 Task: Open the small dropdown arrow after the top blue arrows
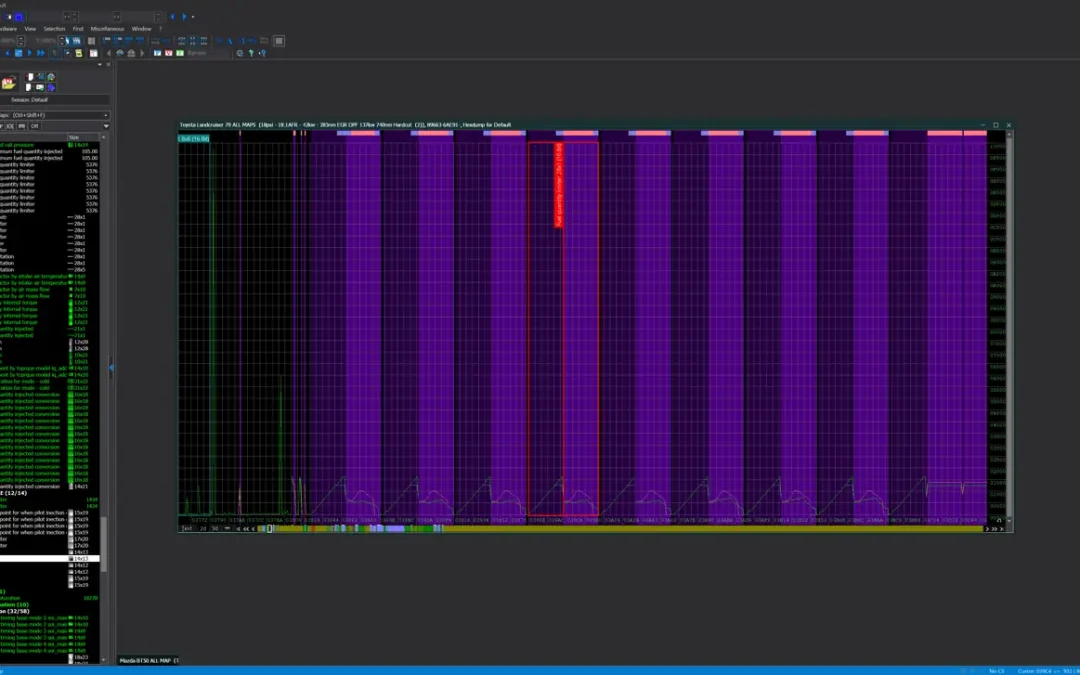(x=193, y=17)
